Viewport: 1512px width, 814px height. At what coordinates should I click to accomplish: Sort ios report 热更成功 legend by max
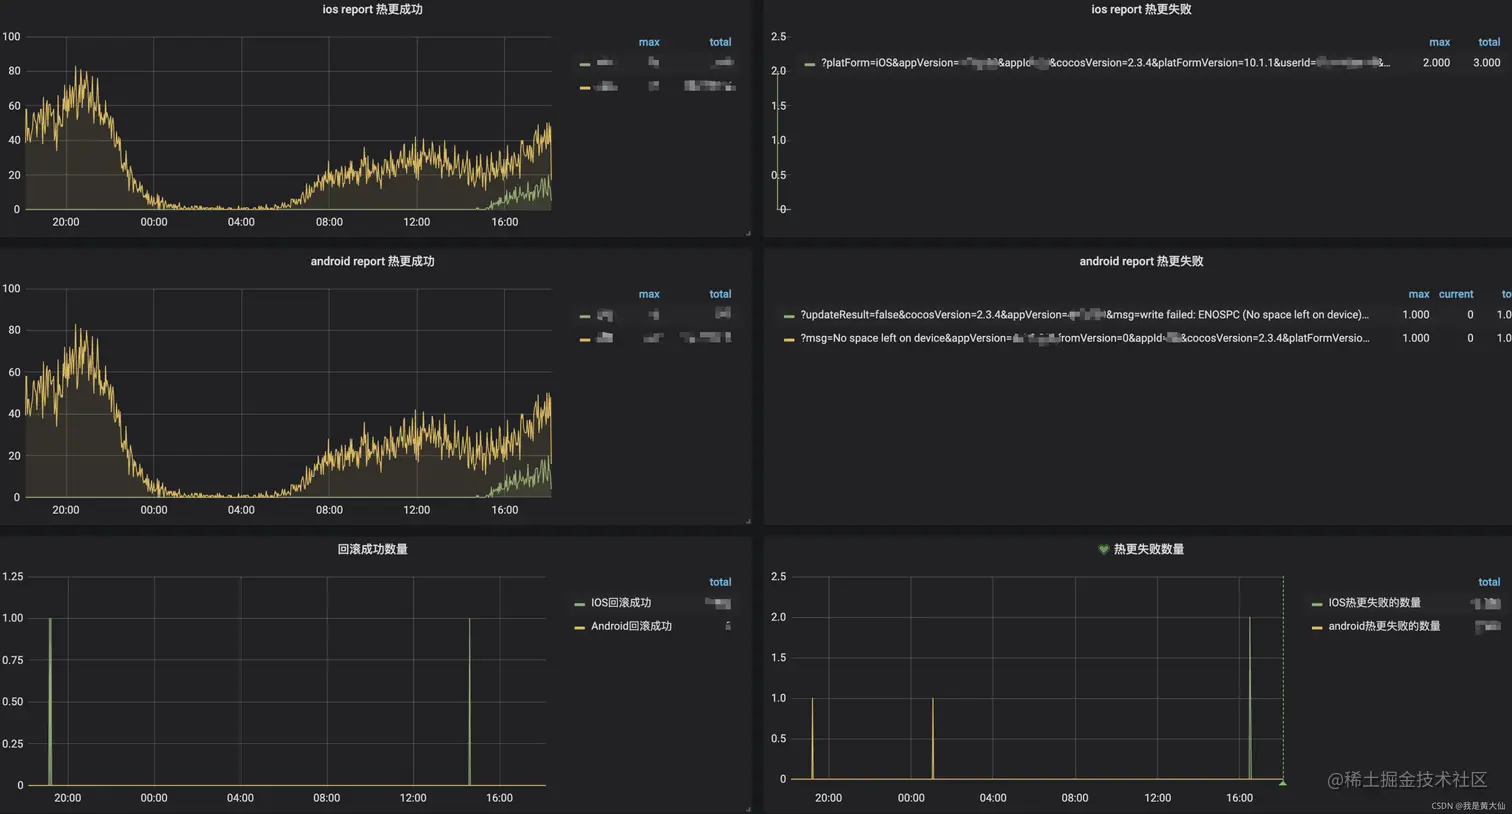point(649,42)
